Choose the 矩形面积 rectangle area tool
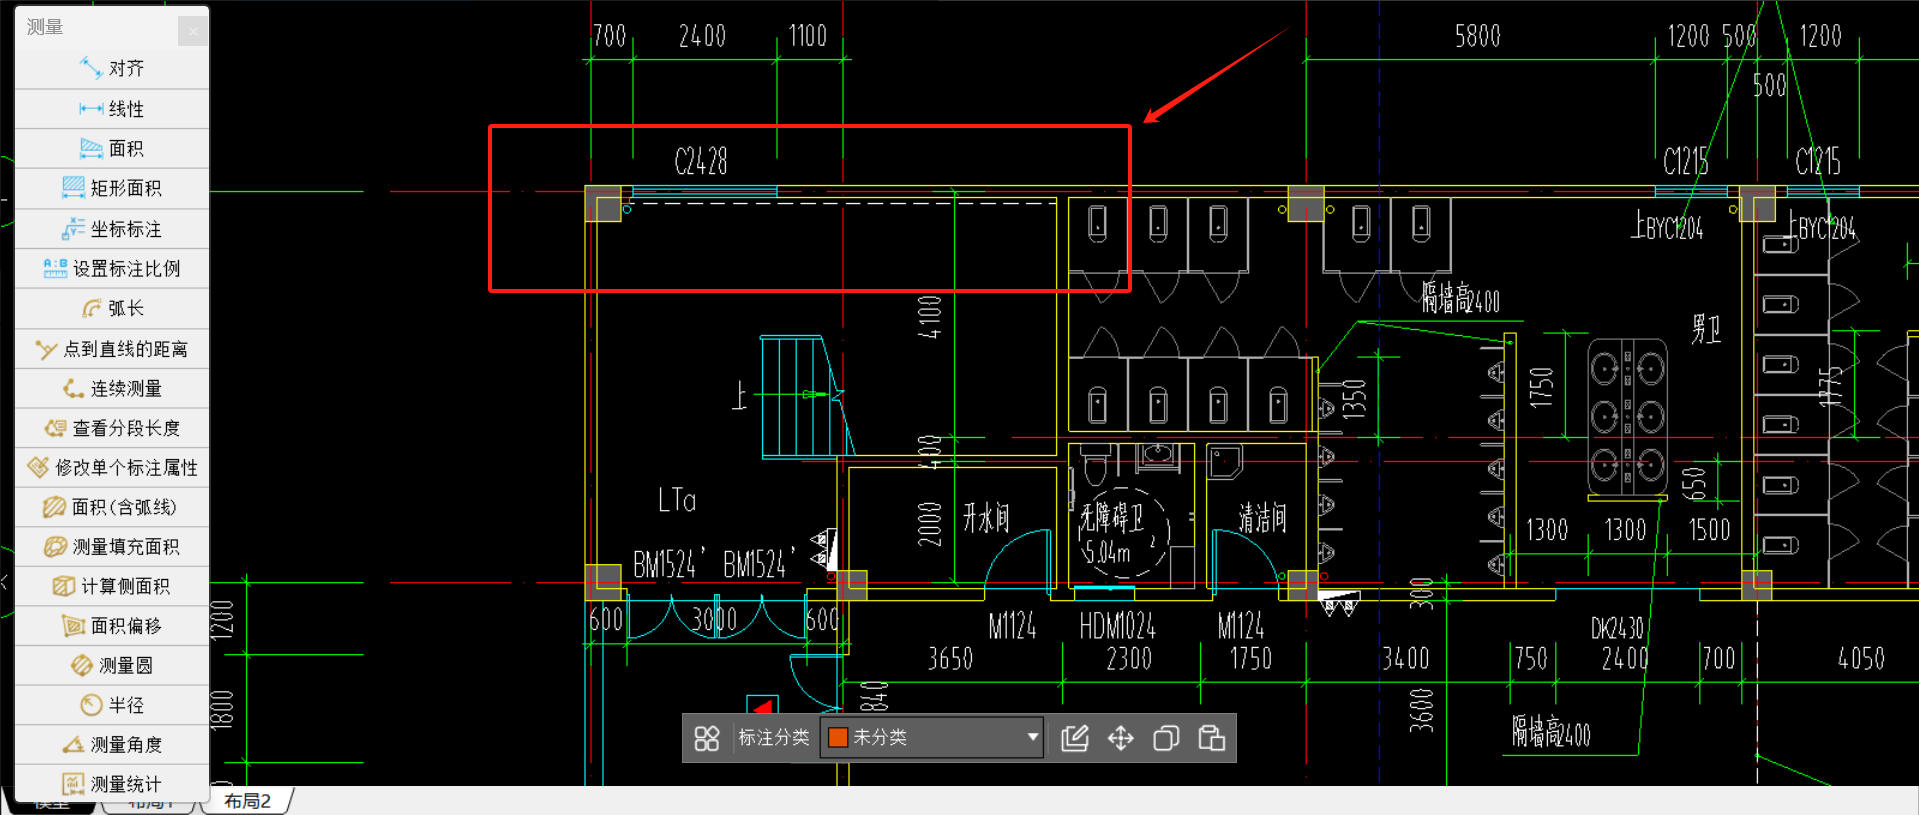Screen dimensions: 1919x815 (x=112, y=188)
